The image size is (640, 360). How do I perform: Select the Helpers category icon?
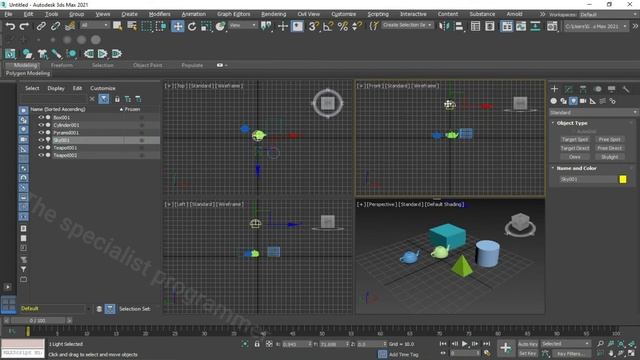(593, 101)
